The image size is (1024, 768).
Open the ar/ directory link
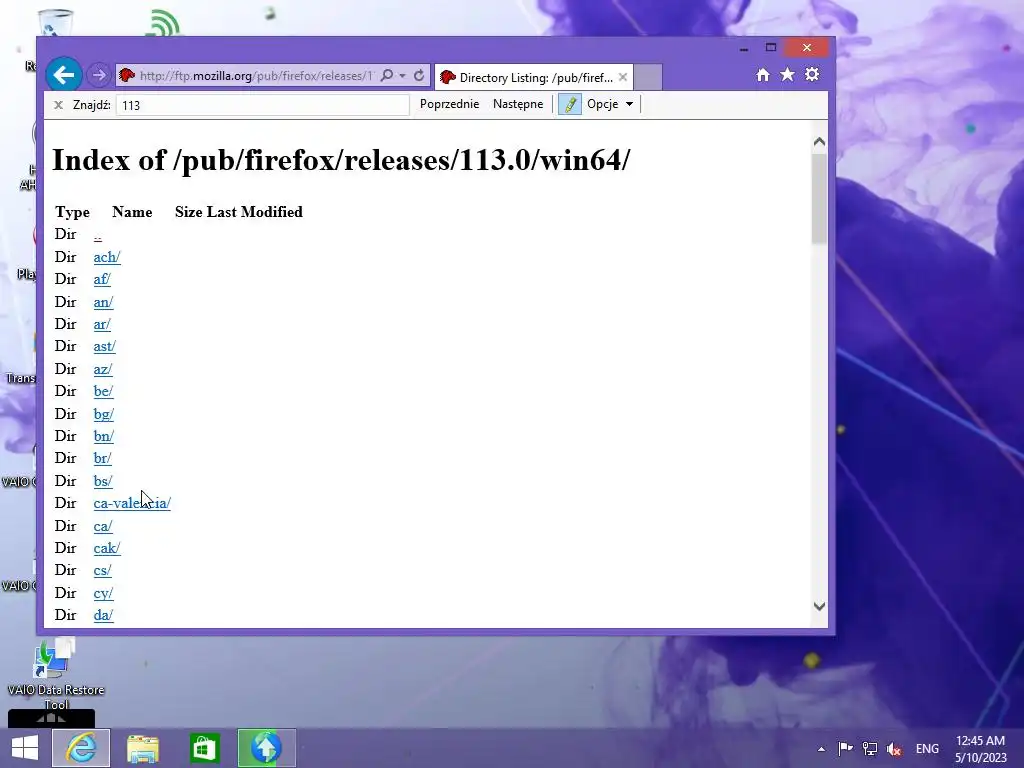point(102,324)
